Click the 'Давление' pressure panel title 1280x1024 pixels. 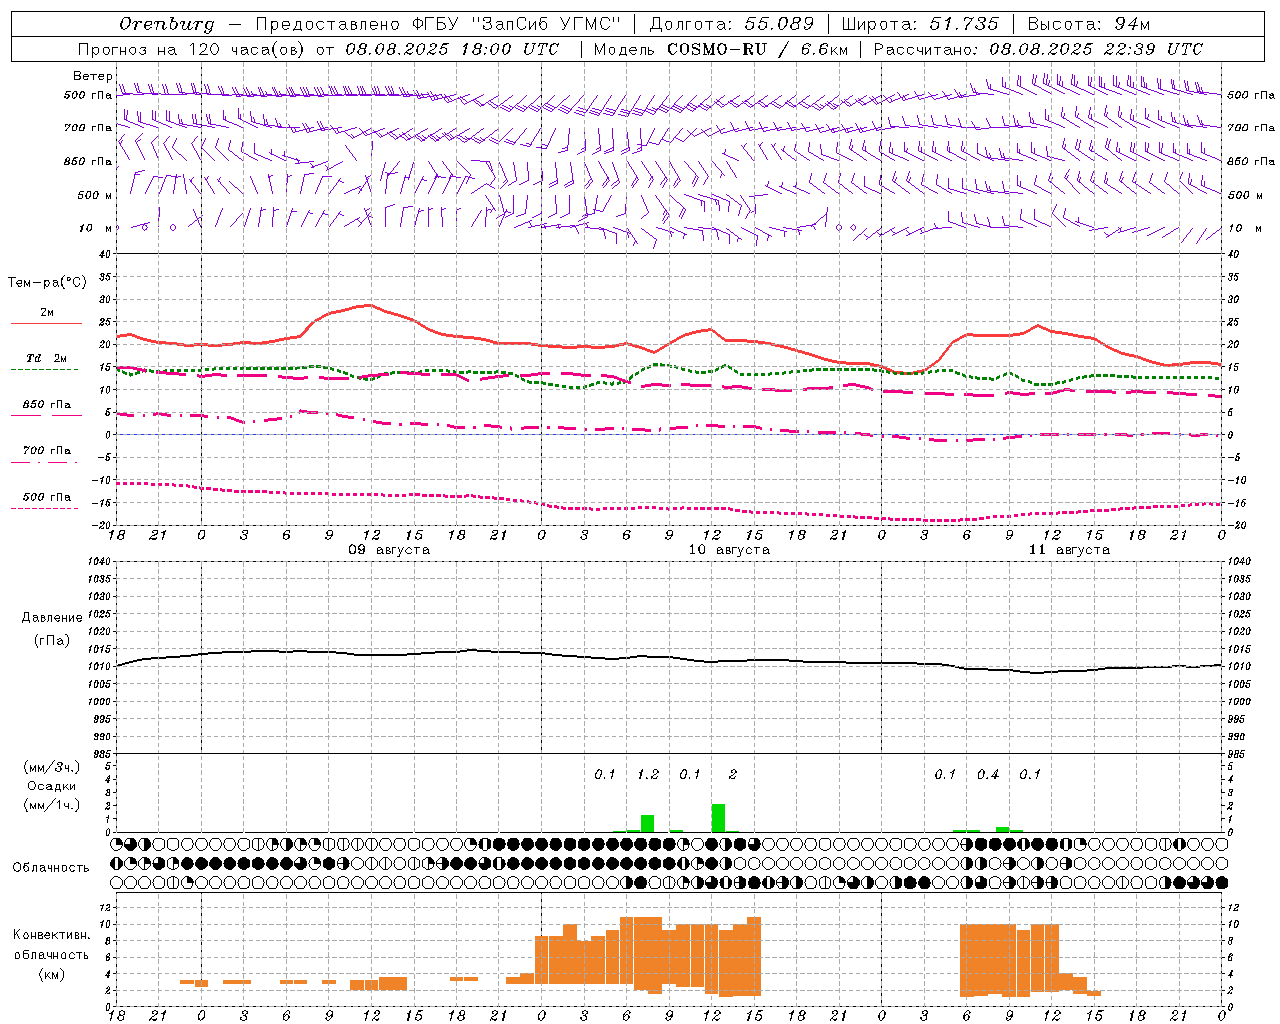pos(52,618)
